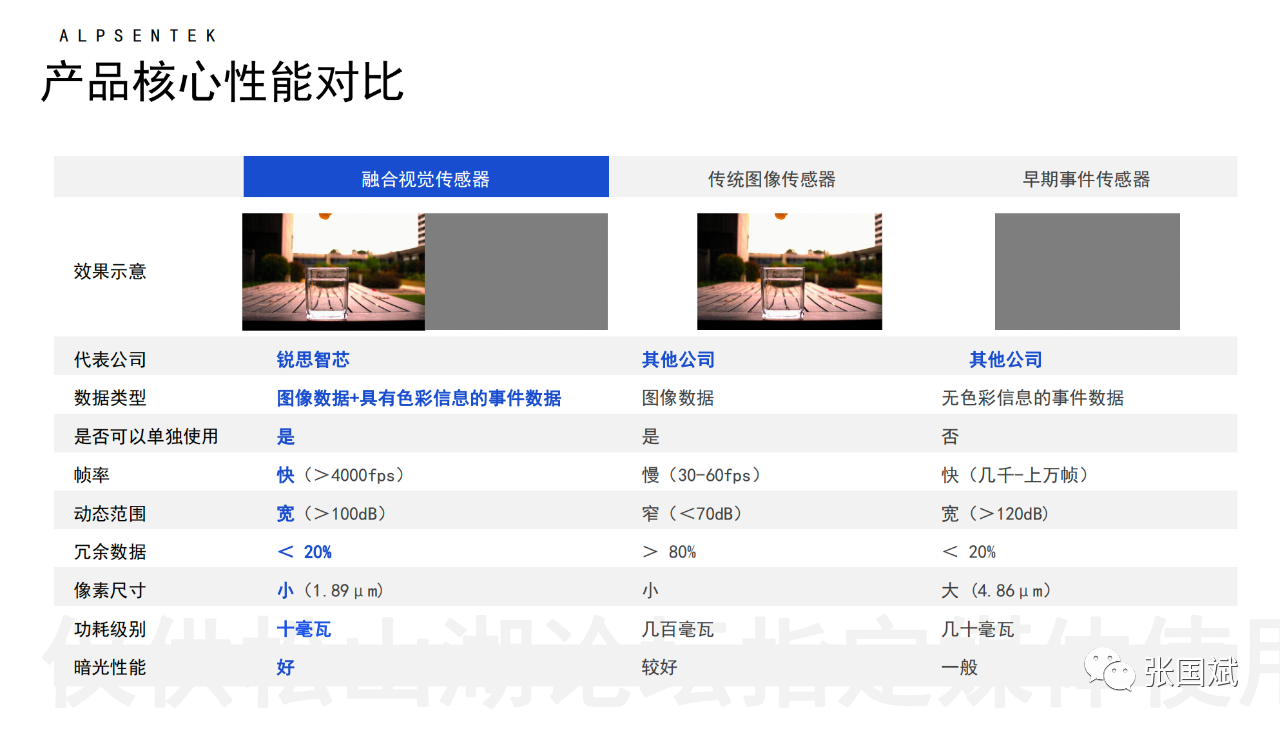Select the 大（4.86μm）pixel size cell
Screen dimensions: 1280x729
[x=996, y=590]
